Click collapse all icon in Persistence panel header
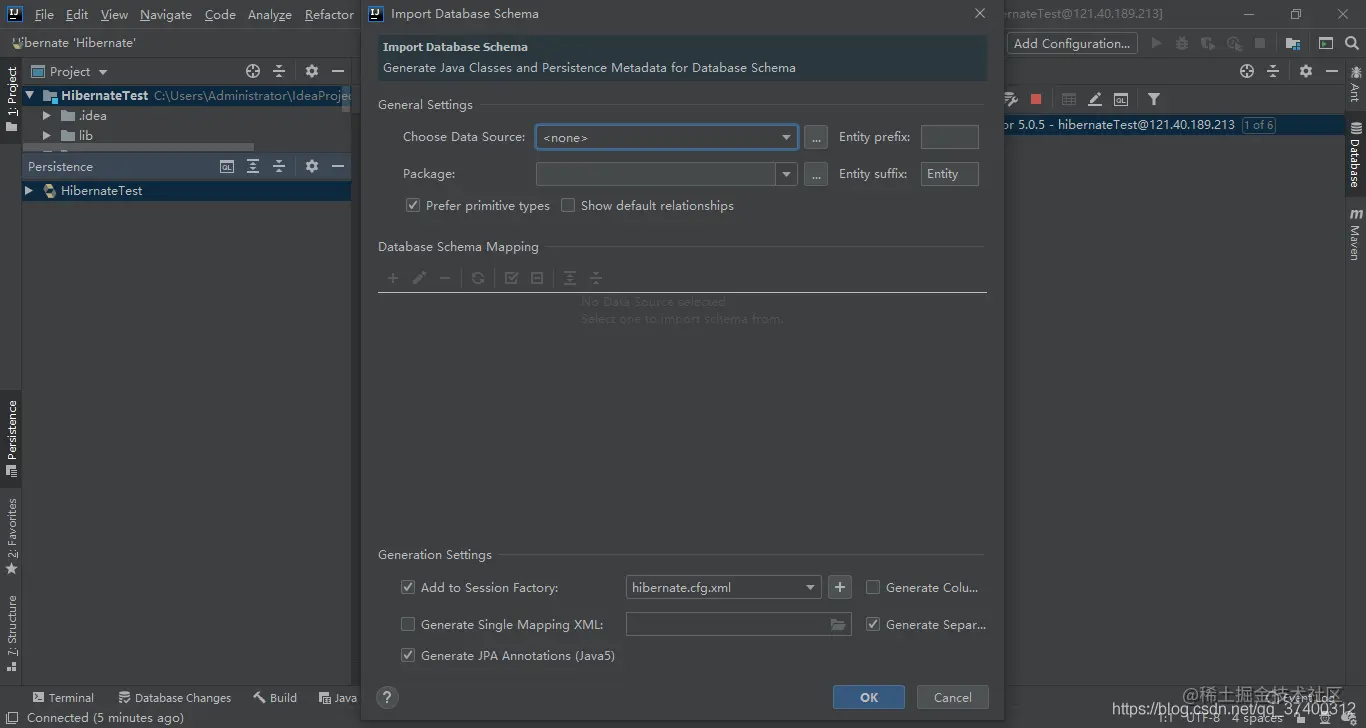The height and width of the screenshot is (728, 1366). (x=279, y=166)
